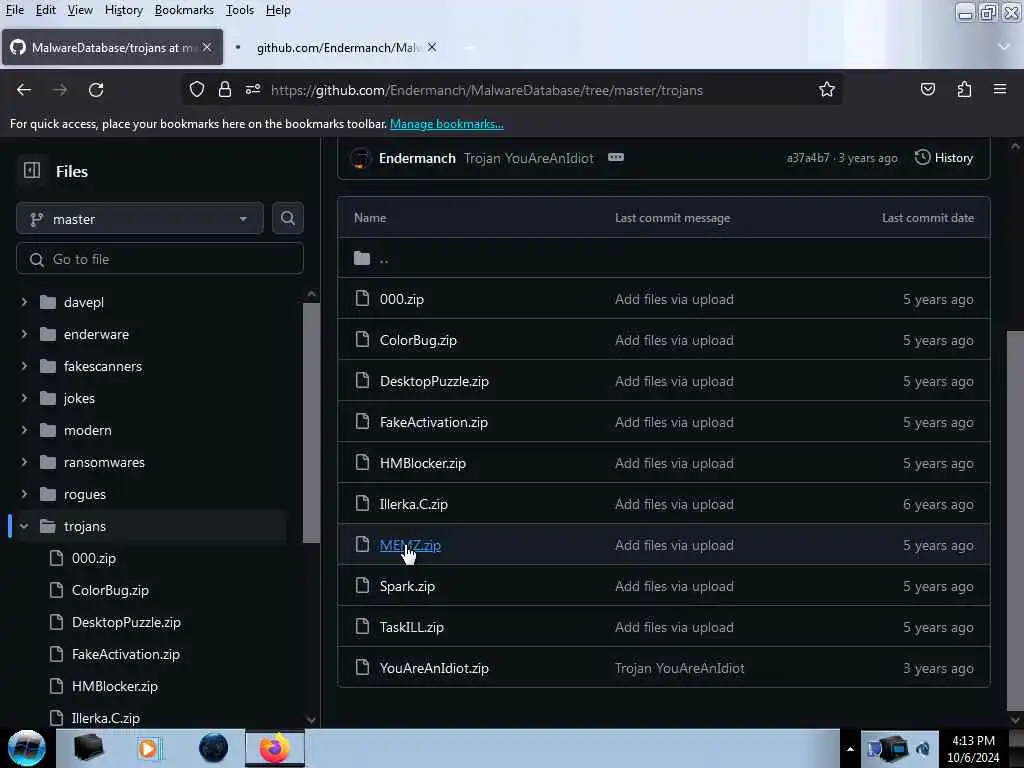Click the volume icon in the system tray
1024x768 pixels.
click(x=923, y=749)
